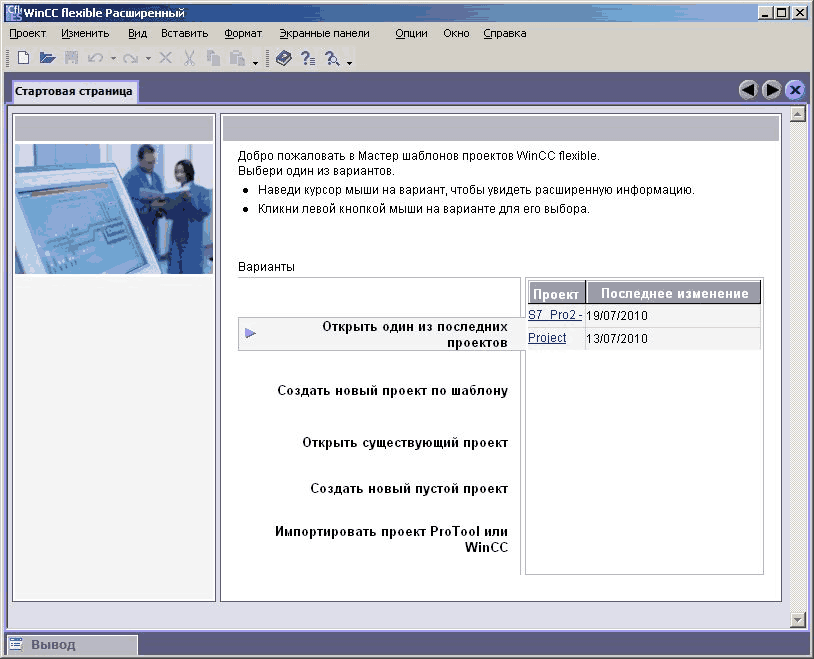This screenshot has height=659, width=814.
Task: Choose Открыть существующий проект option
Action: click(x=405, y=442)
